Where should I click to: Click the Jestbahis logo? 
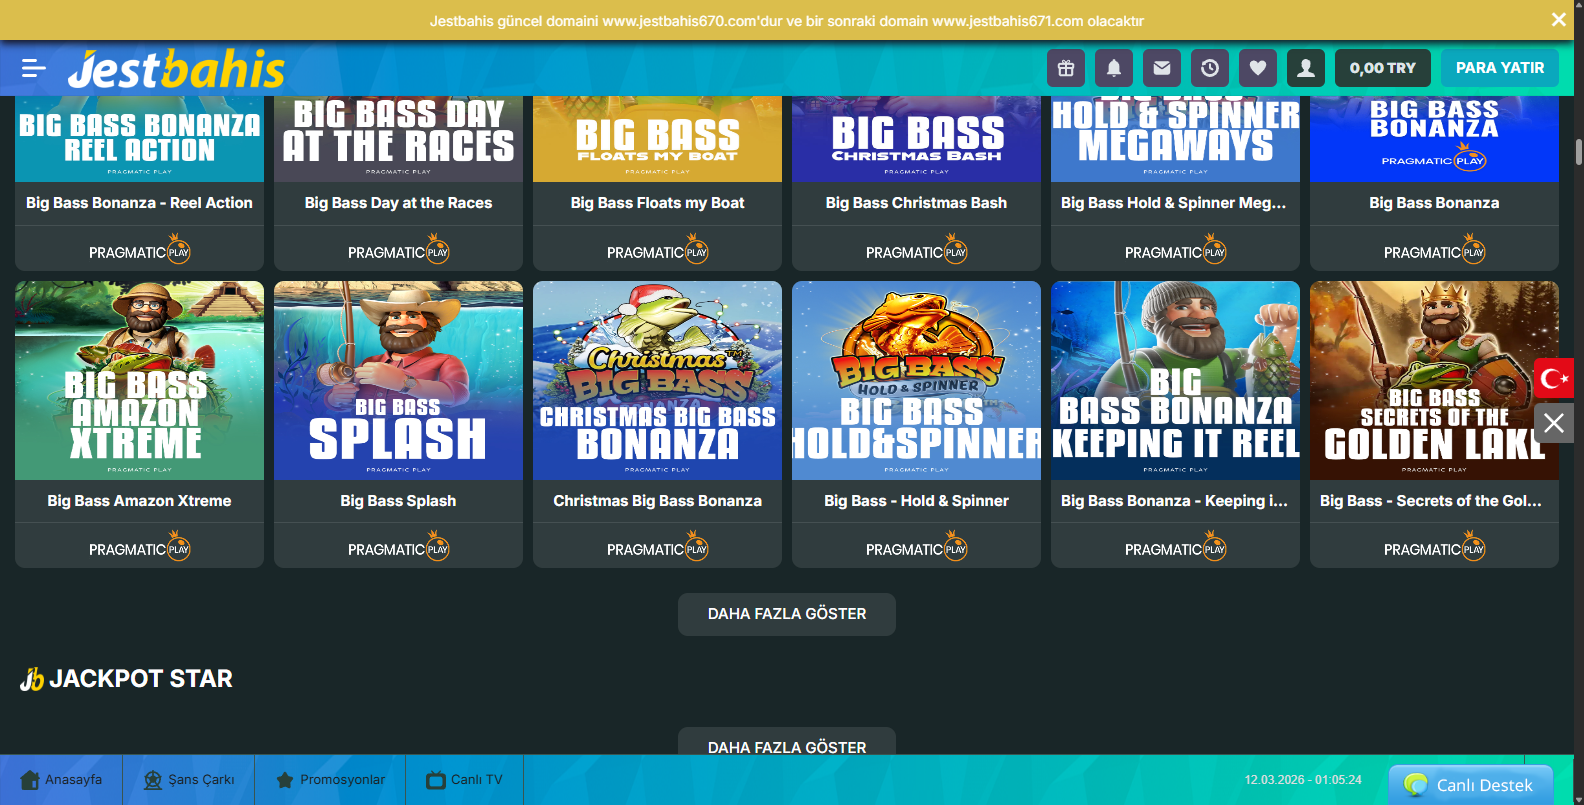coord(176,69)
